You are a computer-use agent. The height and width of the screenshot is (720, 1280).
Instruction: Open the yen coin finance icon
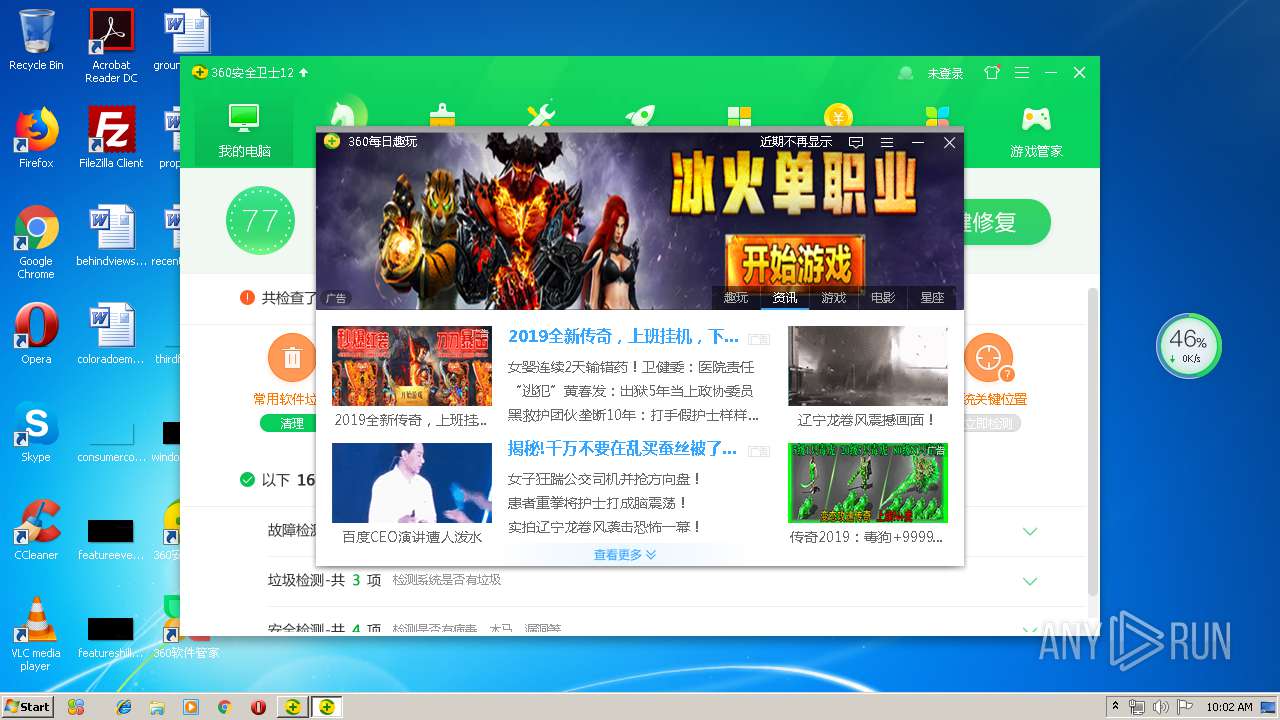[x=838, y=114]
